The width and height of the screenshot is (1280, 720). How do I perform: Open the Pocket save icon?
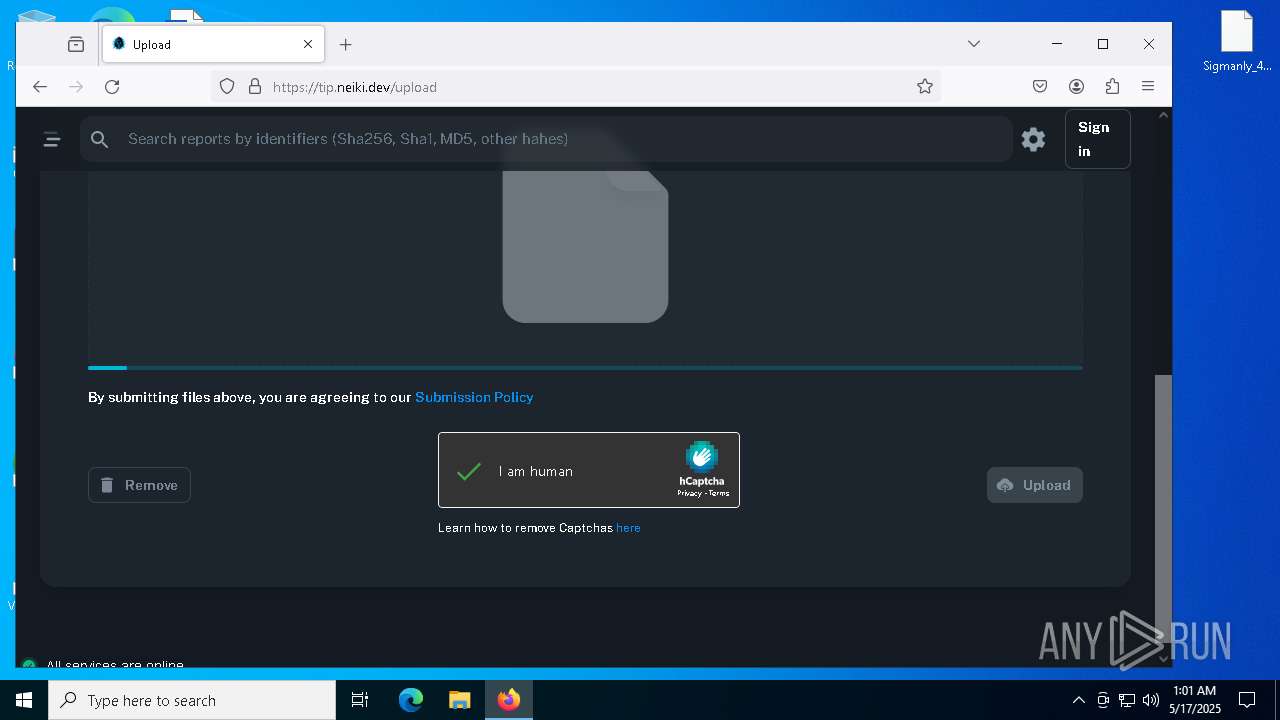coord(1040,87)
